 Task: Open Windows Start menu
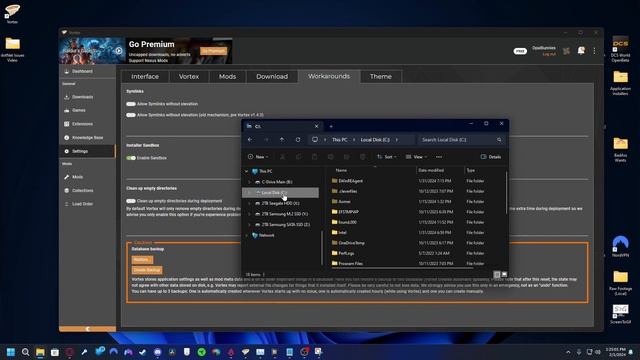click(x=11, y=352)
